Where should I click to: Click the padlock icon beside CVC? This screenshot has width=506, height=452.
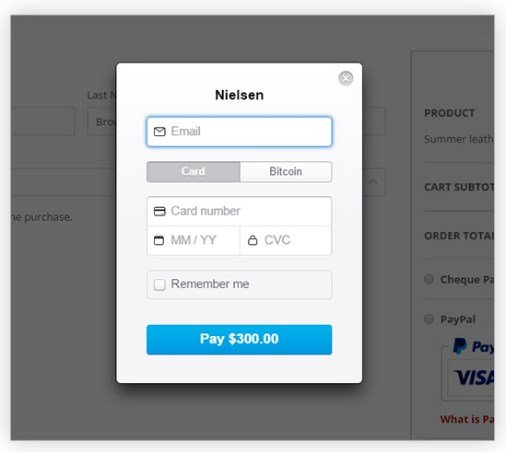[x=253, y=240]
